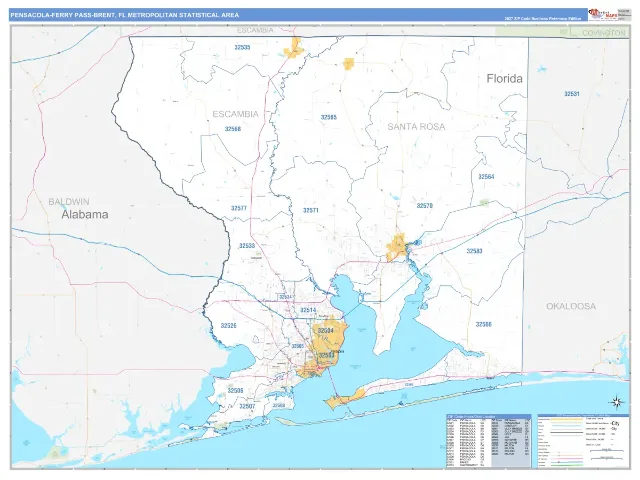The image size is (640, 480).
Task: Select ZIP code 32568
Action: [x=233, y=129]
